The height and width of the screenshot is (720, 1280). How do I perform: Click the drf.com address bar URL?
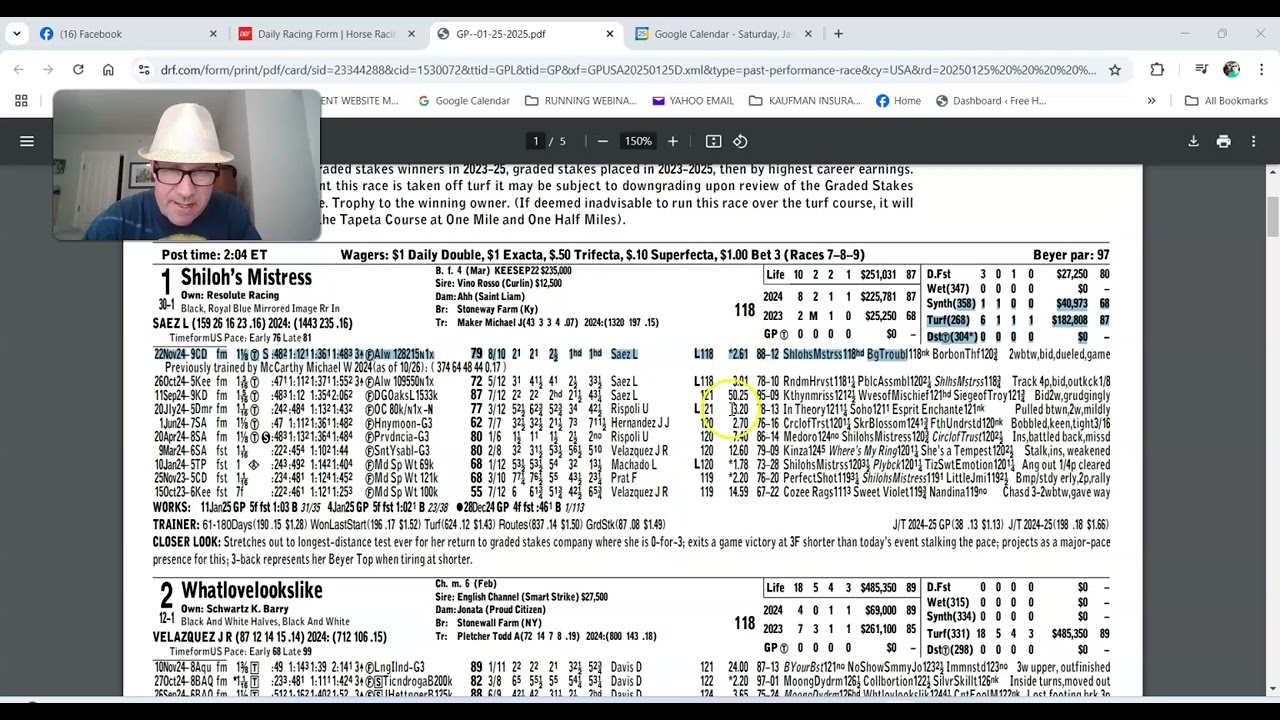[x=628, y=70]
